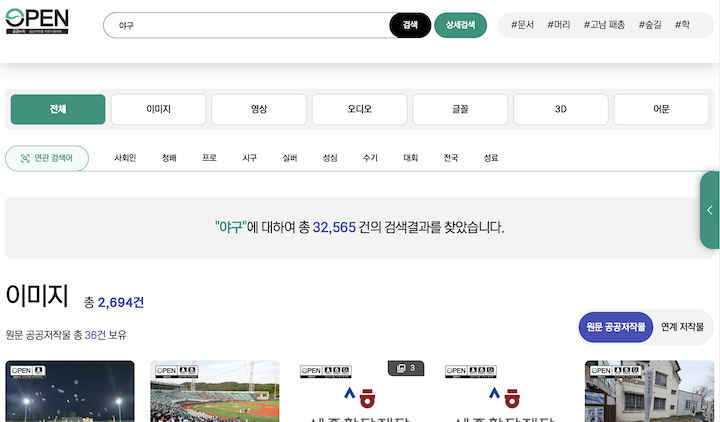Select the 전체 category tab
This screenshot has height=422, width=720.
pos(58,110)
